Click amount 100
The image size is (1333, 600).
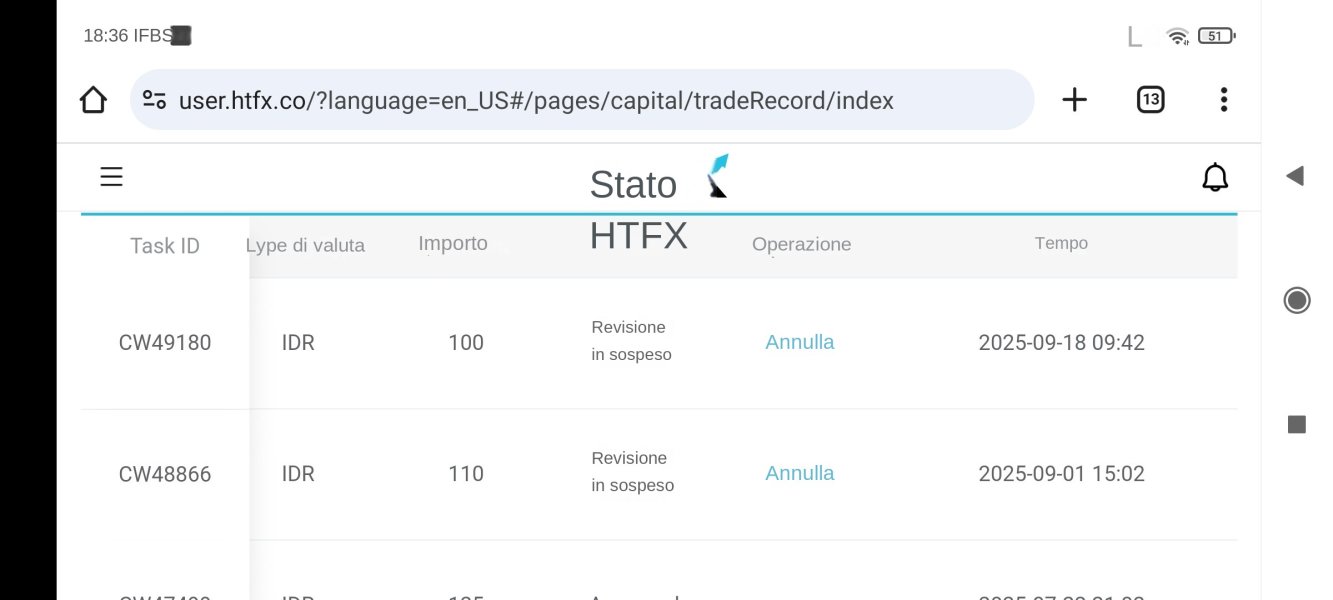pos(466,343)
